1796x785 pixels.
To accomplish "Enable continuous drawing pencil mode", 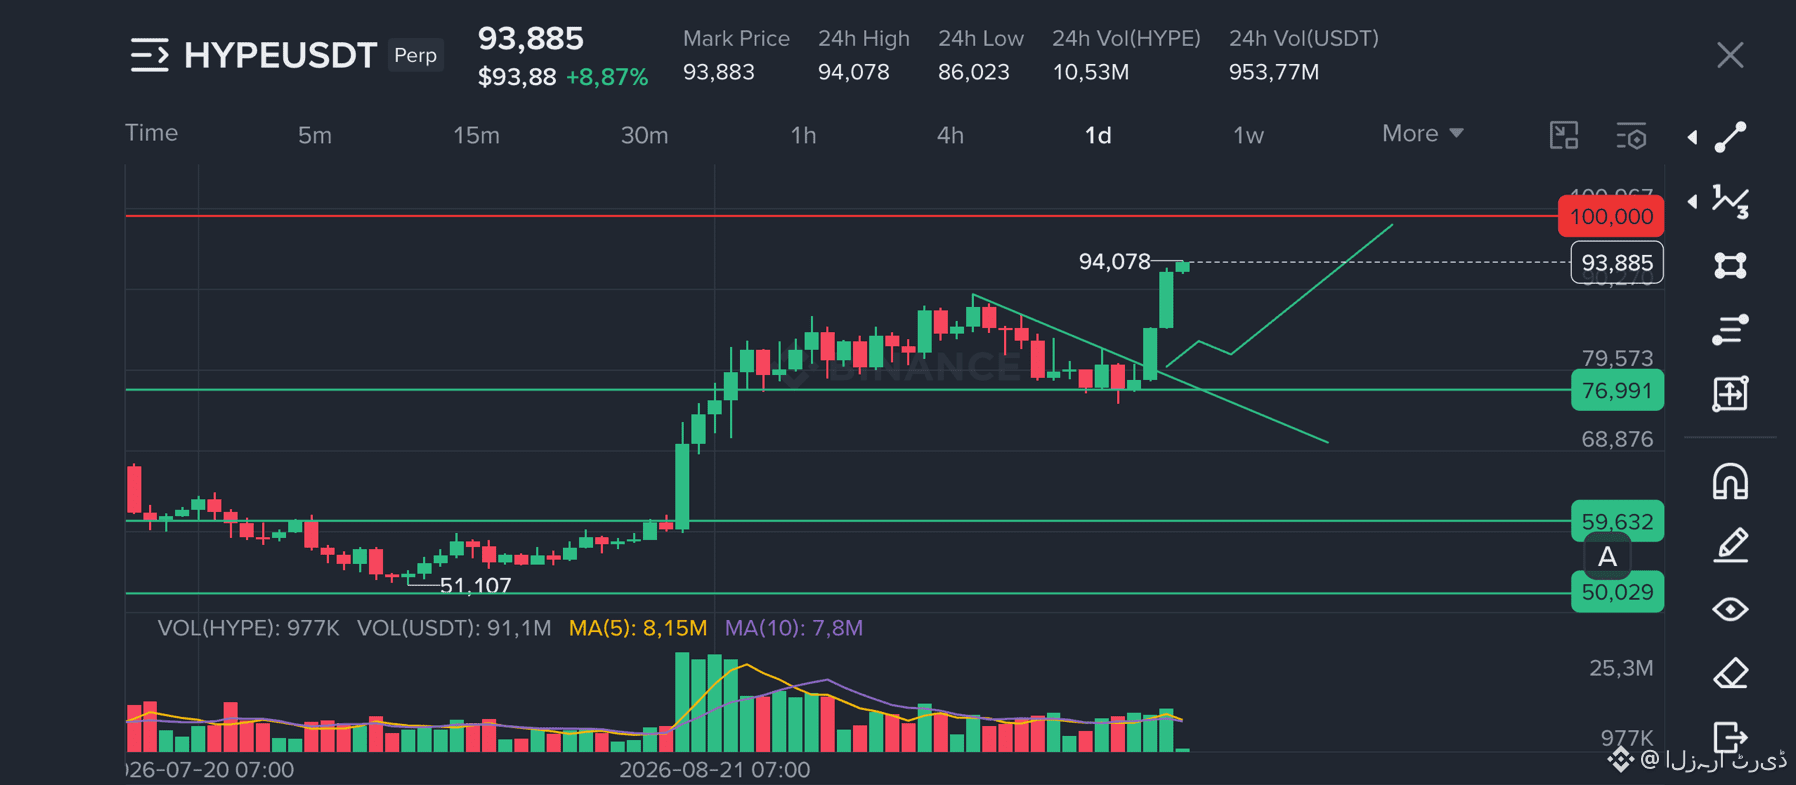I will [x=1730, y=545].
